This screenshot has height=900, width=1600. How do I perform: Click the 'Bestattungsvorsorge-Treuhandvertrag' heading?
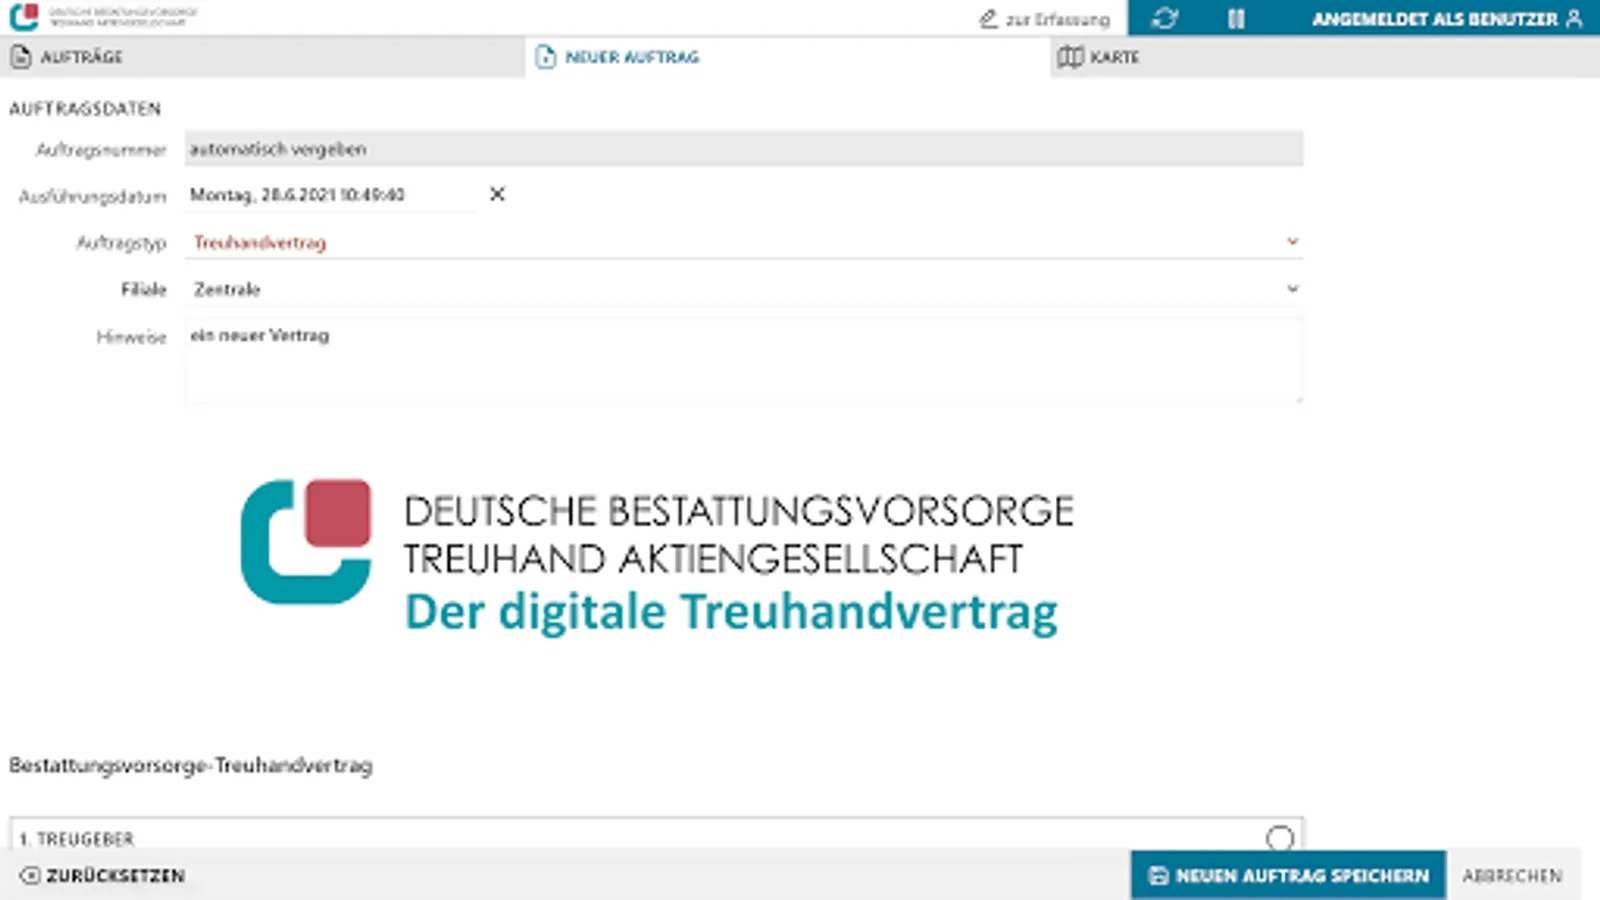pyautogui.click(x=191, y=766)
